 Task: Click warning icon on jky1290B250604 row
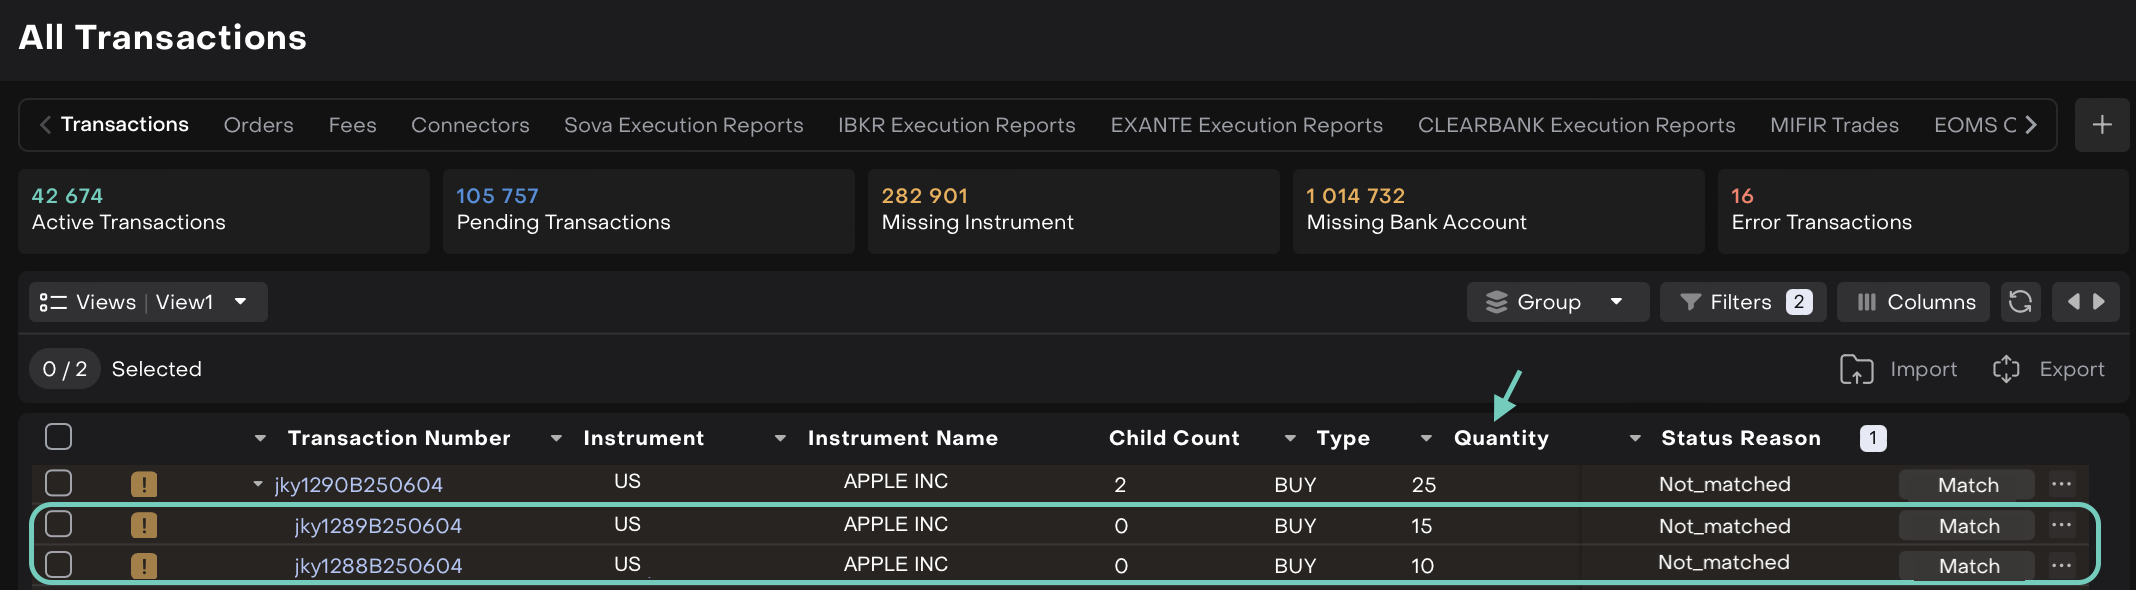point(144,485)
